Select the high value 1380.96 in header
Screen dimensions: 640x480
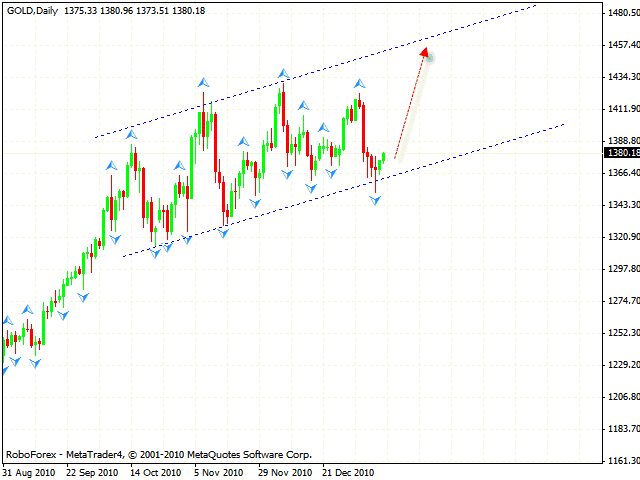(x=116, y=11)
